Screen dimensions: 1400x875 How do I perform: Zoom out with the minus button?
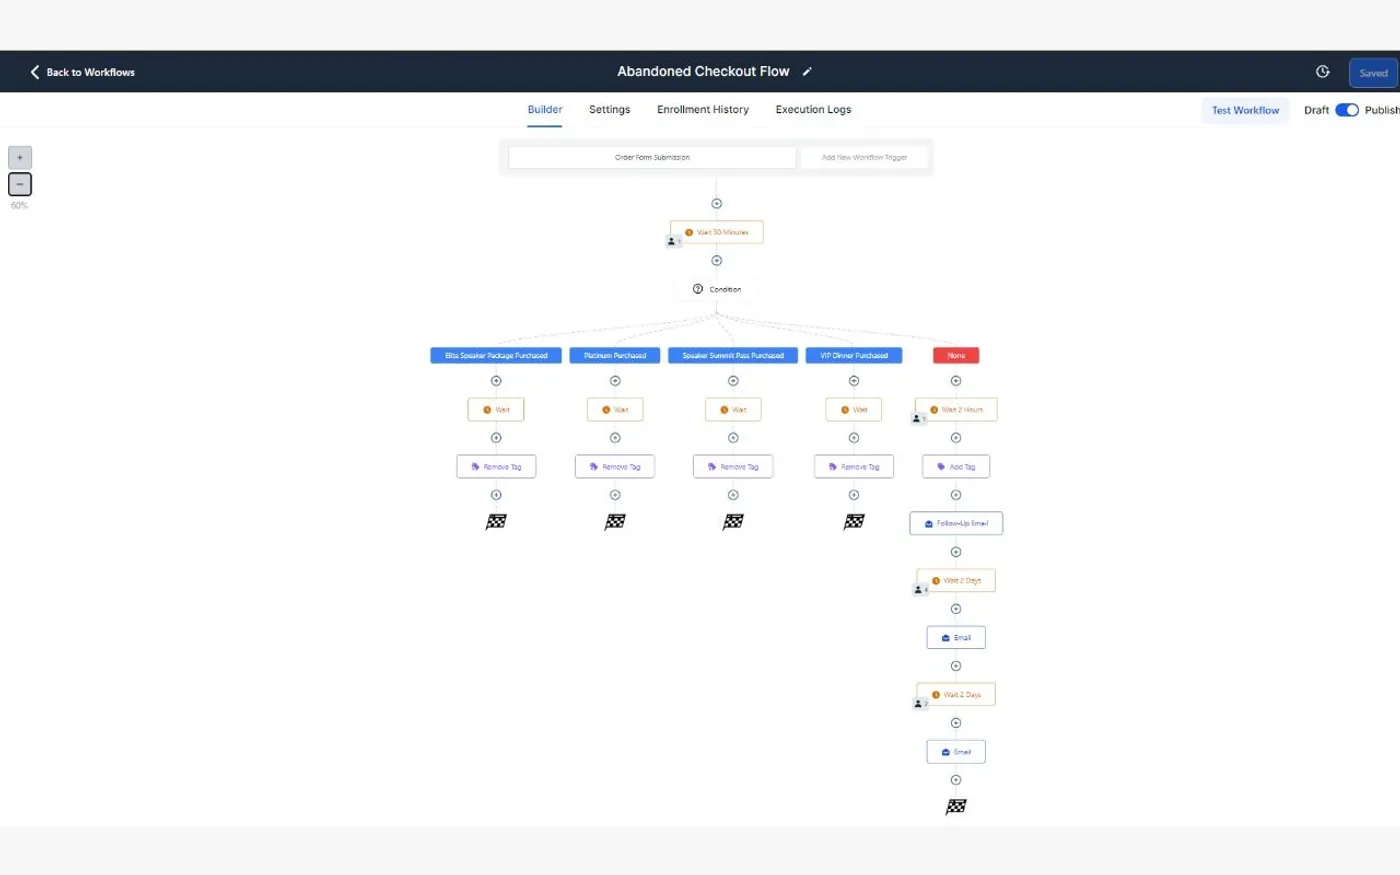click(x=20, y=184)
